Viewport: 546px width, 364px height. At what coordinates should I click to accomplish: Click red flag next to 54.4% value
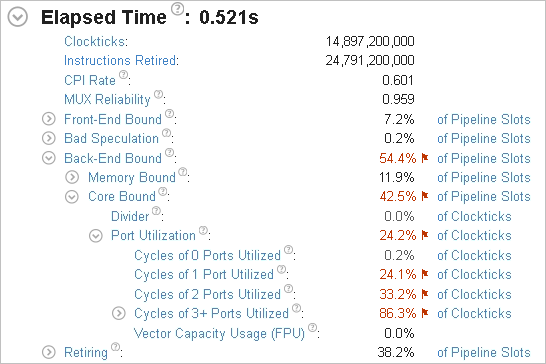[x=425, y=158]
